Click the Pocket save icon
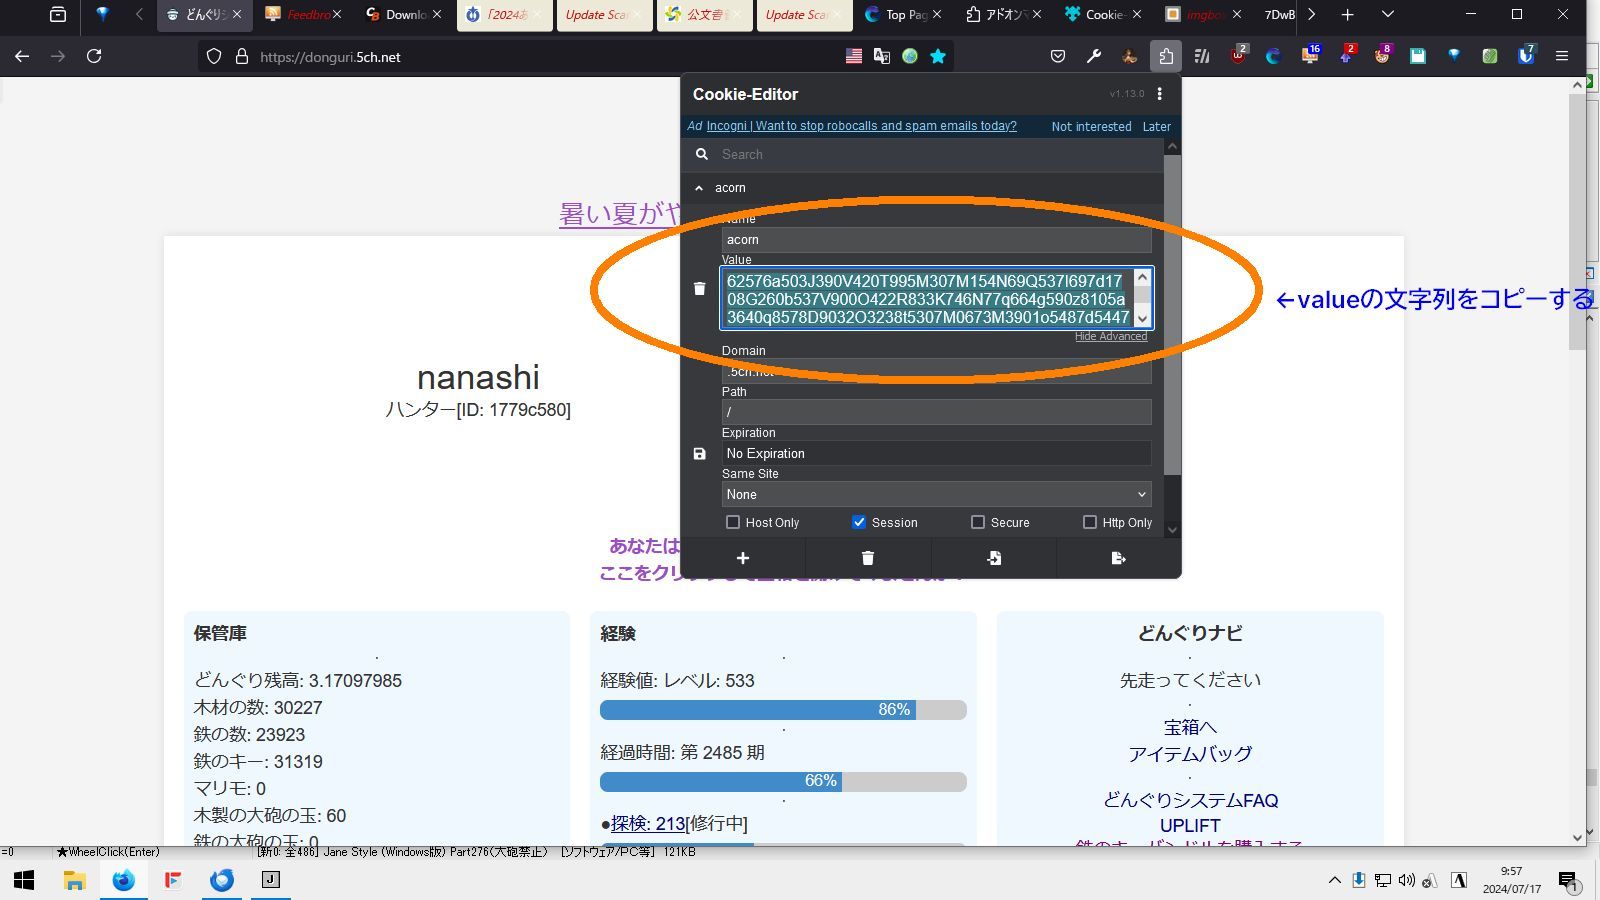Viewport: 1600px width, 900px height. (1058, 57)
